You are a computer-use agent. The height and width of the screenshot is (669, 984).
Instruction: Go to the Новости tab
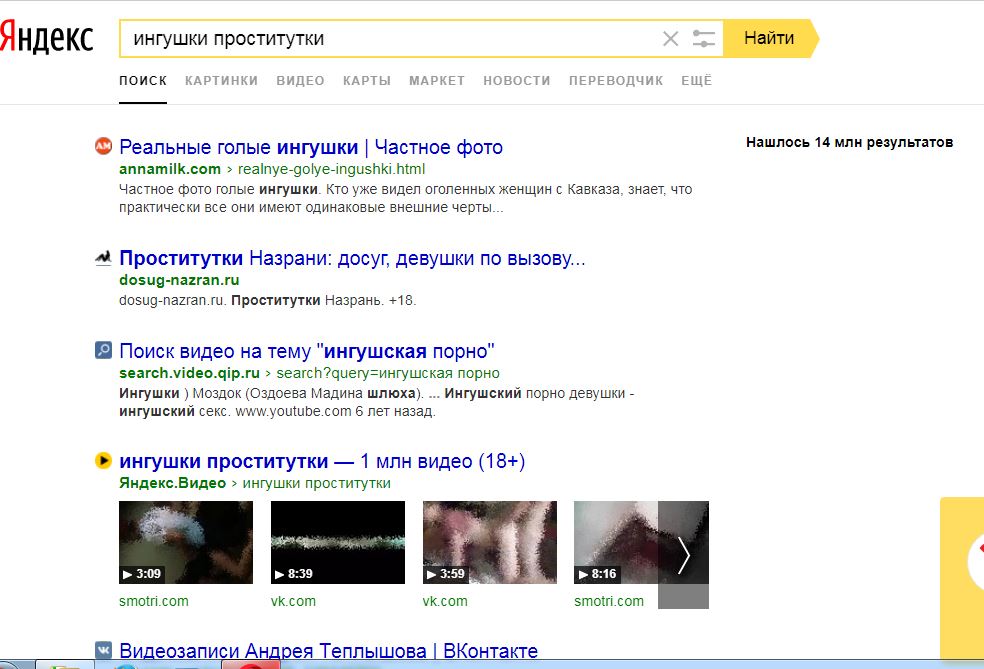pyautogui.click(x=517, y=81)
